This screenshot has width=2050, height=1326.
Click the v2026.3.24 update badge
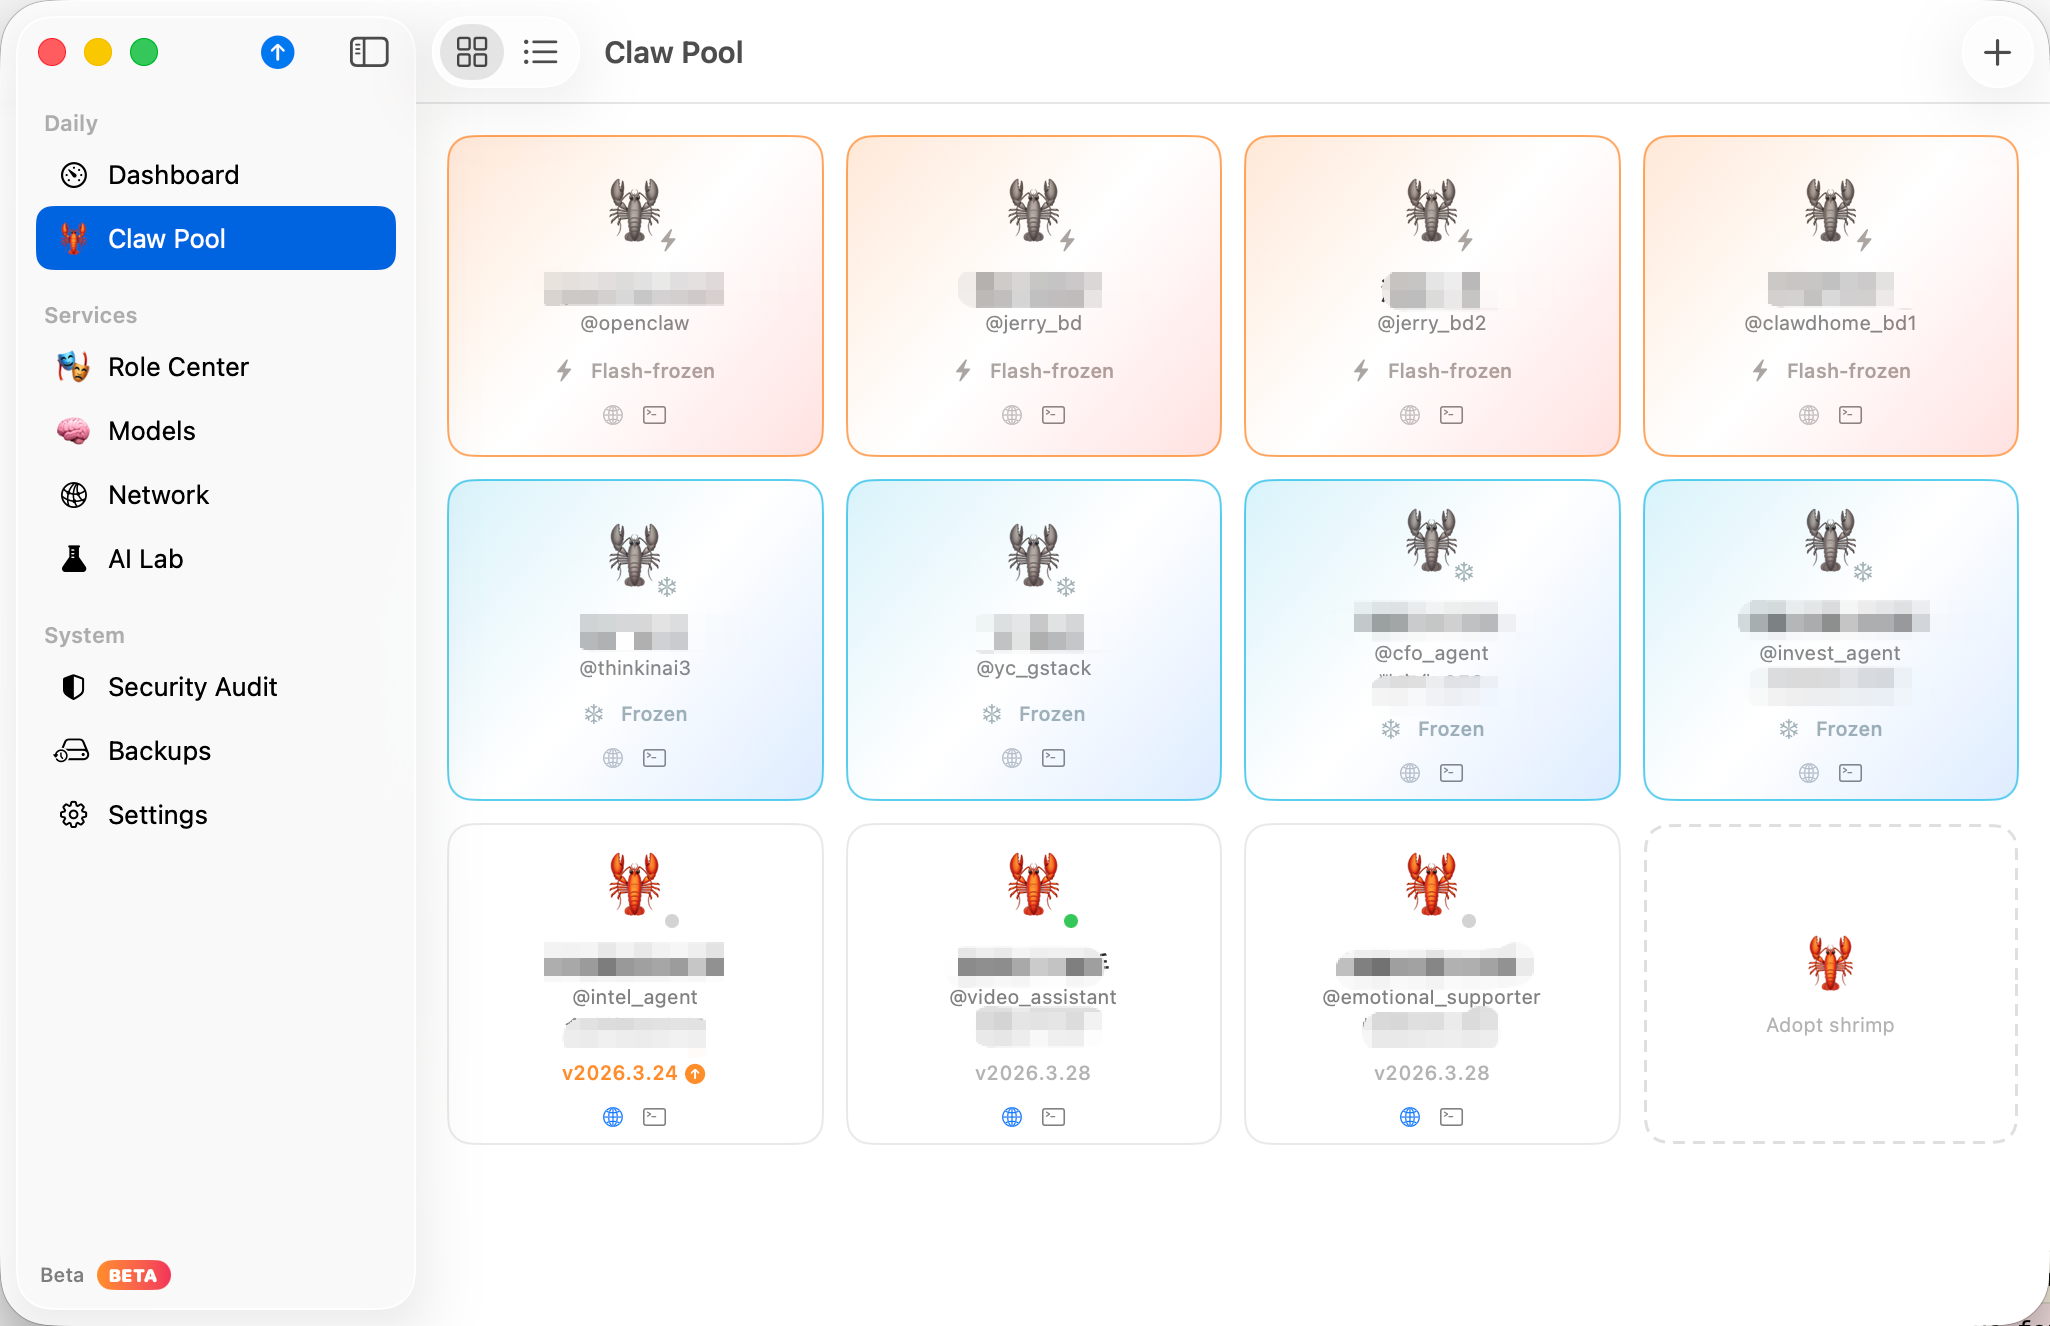point(634,1072)
